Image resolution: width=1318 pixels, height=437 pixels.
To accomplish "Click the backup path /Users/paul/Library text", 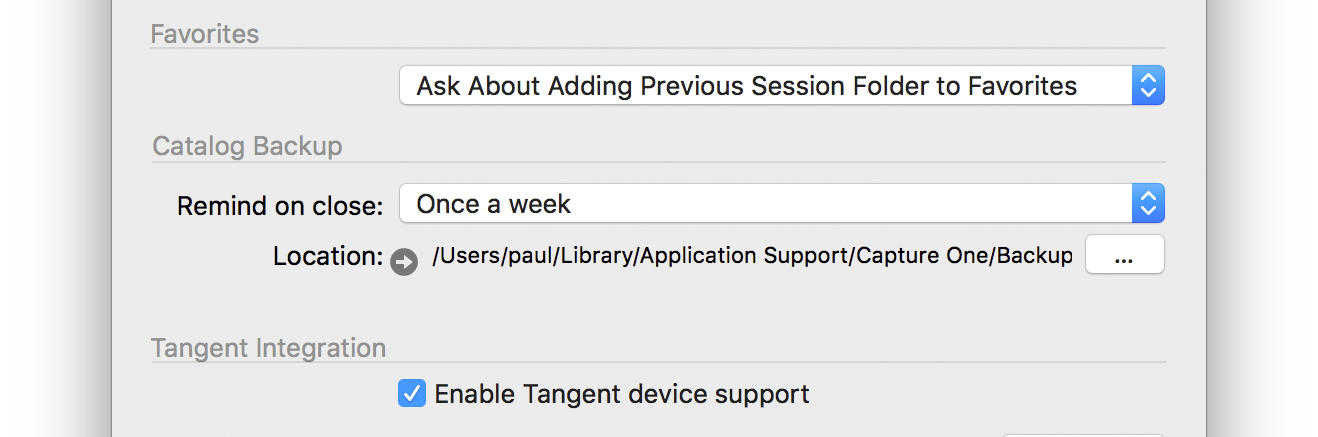I will coord(534,256).
